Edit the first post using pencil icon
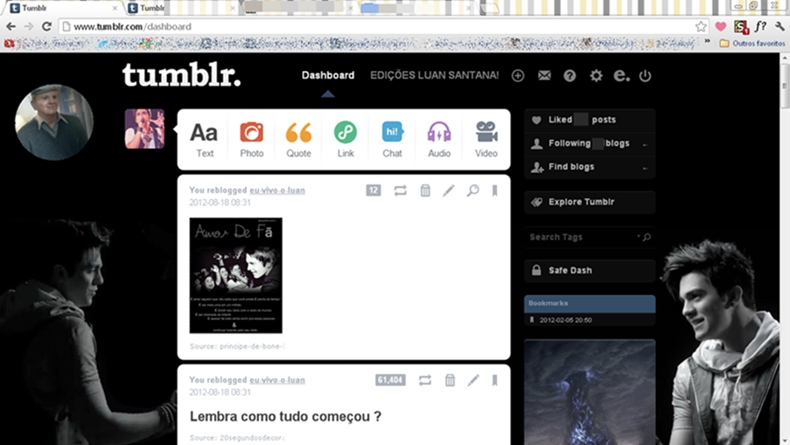 [448, 190]
